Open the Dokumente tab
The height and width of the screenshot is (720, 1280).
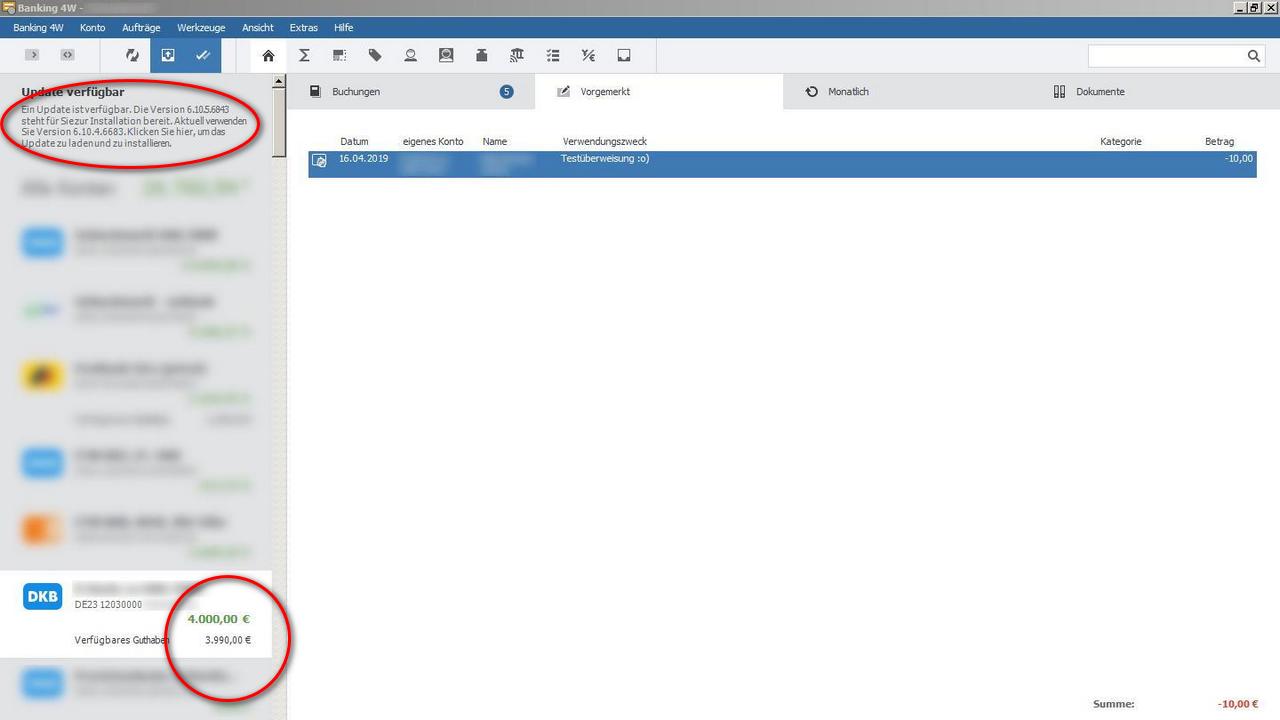point(1100,92)
